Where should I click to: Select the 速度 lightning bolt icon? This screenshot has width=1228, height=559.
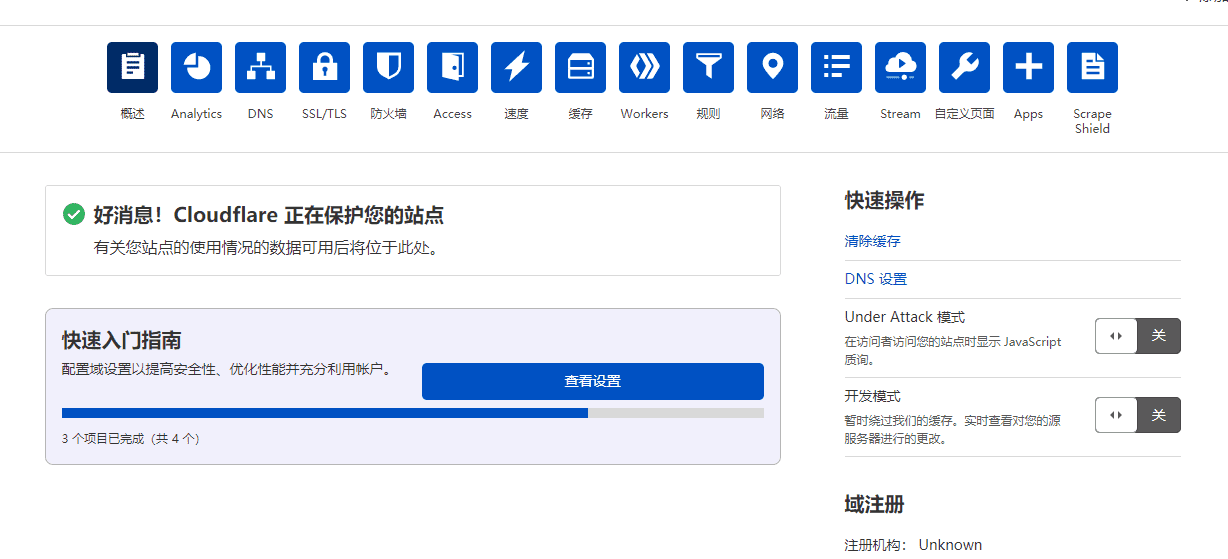pos(516,67)
